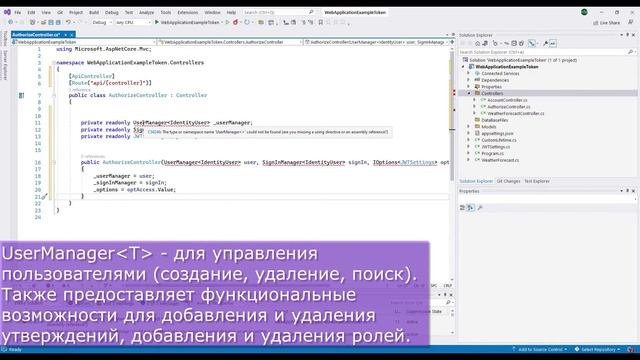
Task: Click the Pending Changes Filter icon in Solution Explorer
Action: click(x=495, y=43)
